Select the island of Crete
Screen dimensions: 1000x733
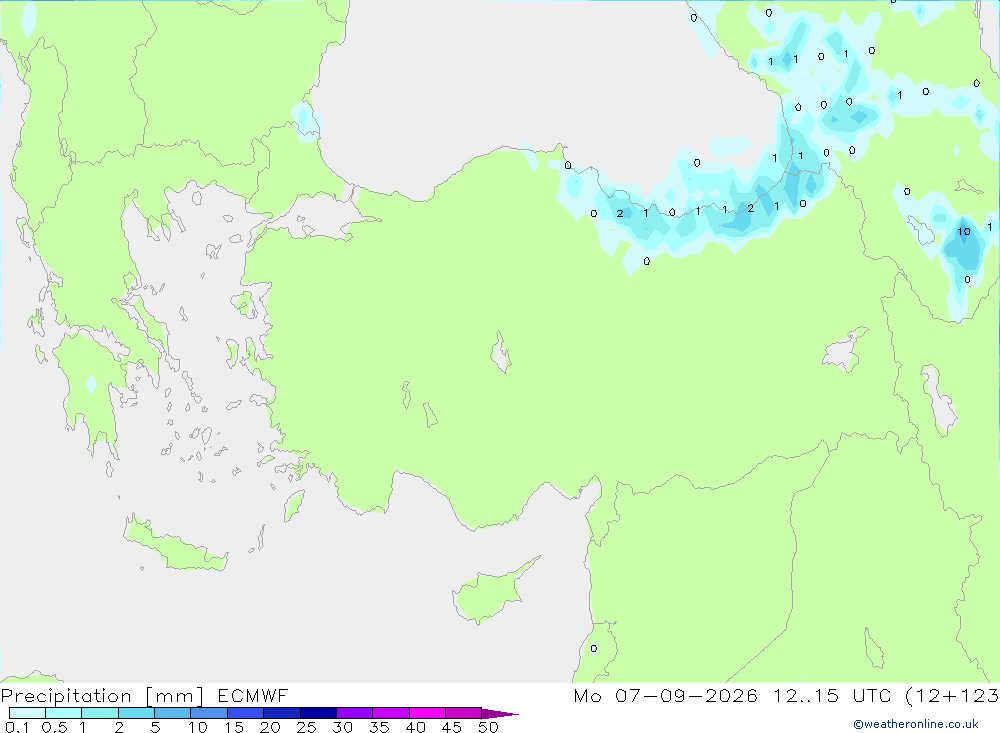click(175, 544)
